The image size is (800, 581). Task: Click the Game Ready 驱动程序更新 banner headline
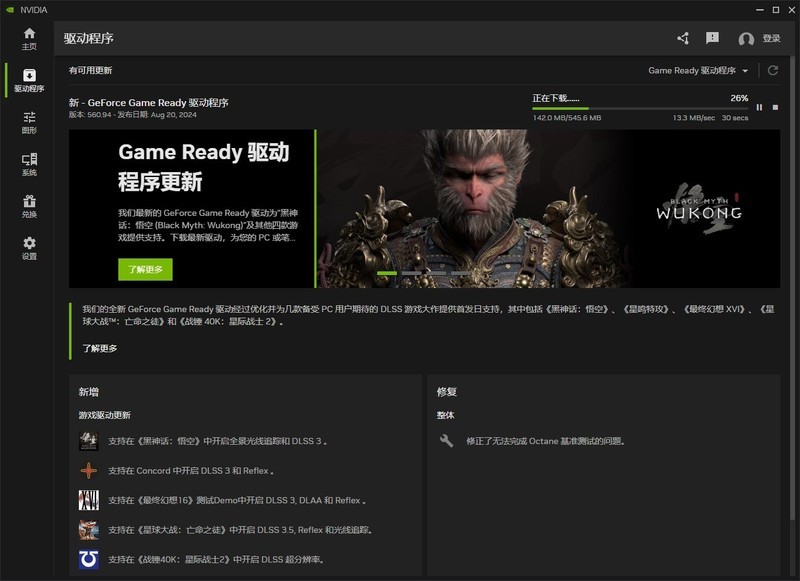(x=204, y=167)
